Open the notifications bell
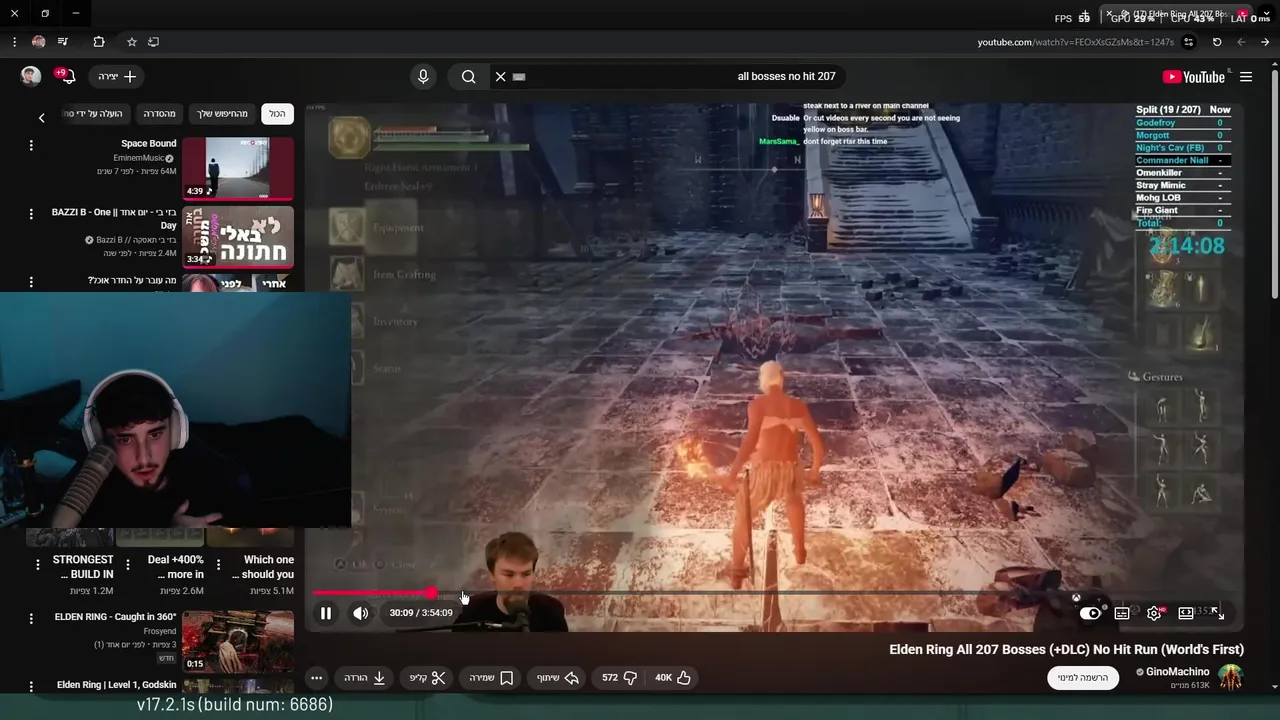The height and width of the screenshot is (720, 1280). (70, 77)
